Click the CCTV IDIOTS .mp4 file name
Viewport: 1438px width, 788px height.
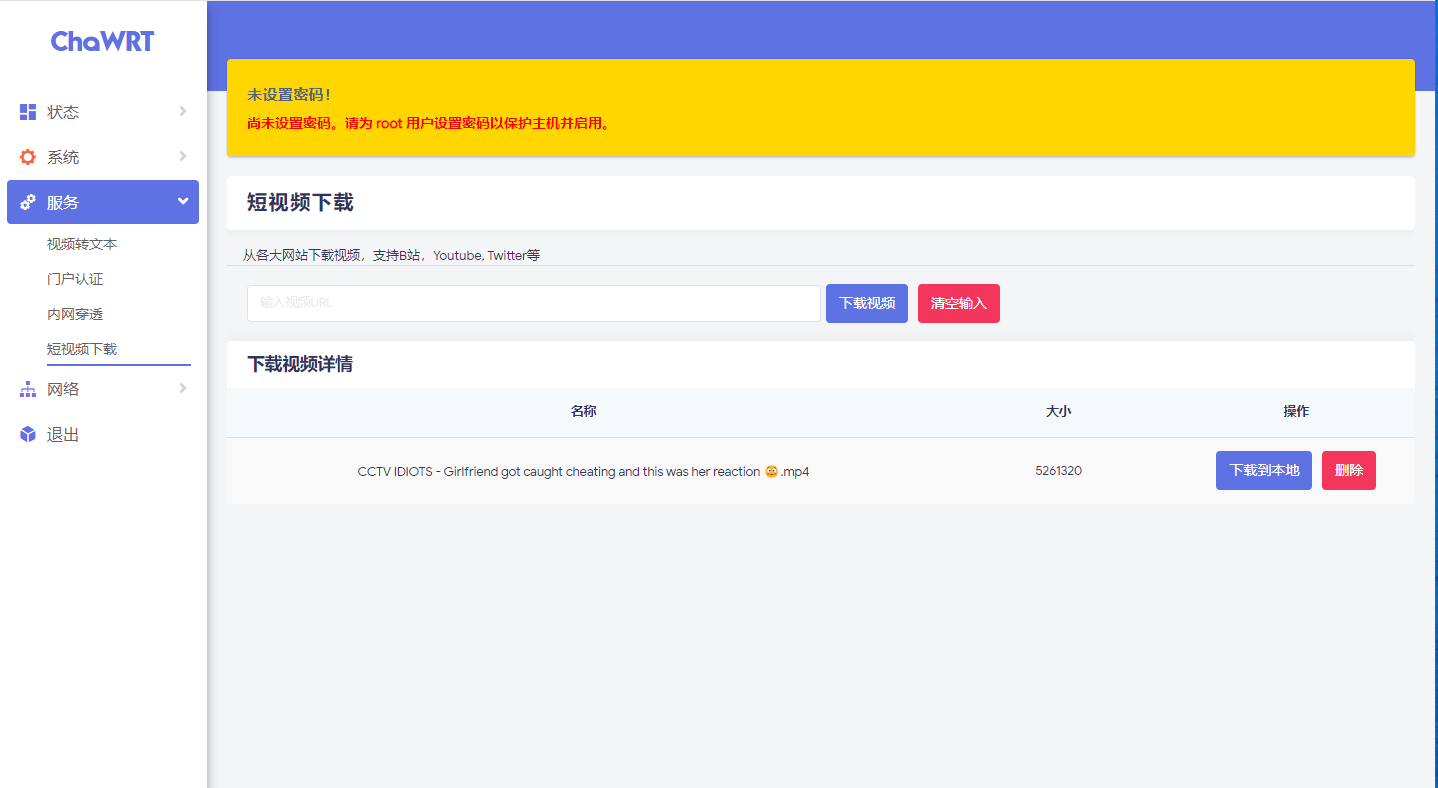coord(583,471)
